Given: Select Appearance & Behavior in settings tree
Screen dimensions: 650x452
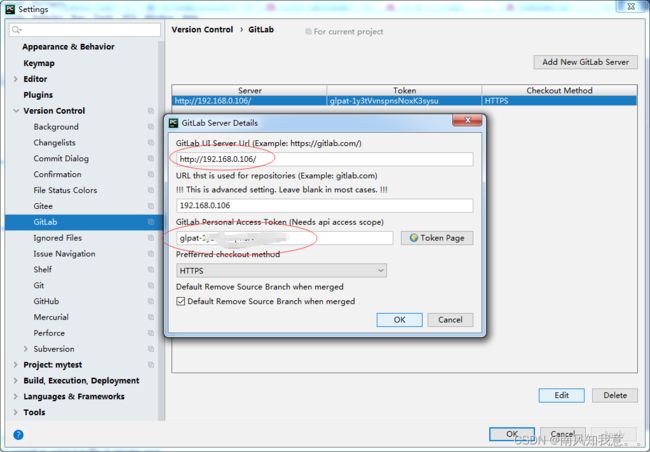Looking at the screenshot, I should coord(68,46).
